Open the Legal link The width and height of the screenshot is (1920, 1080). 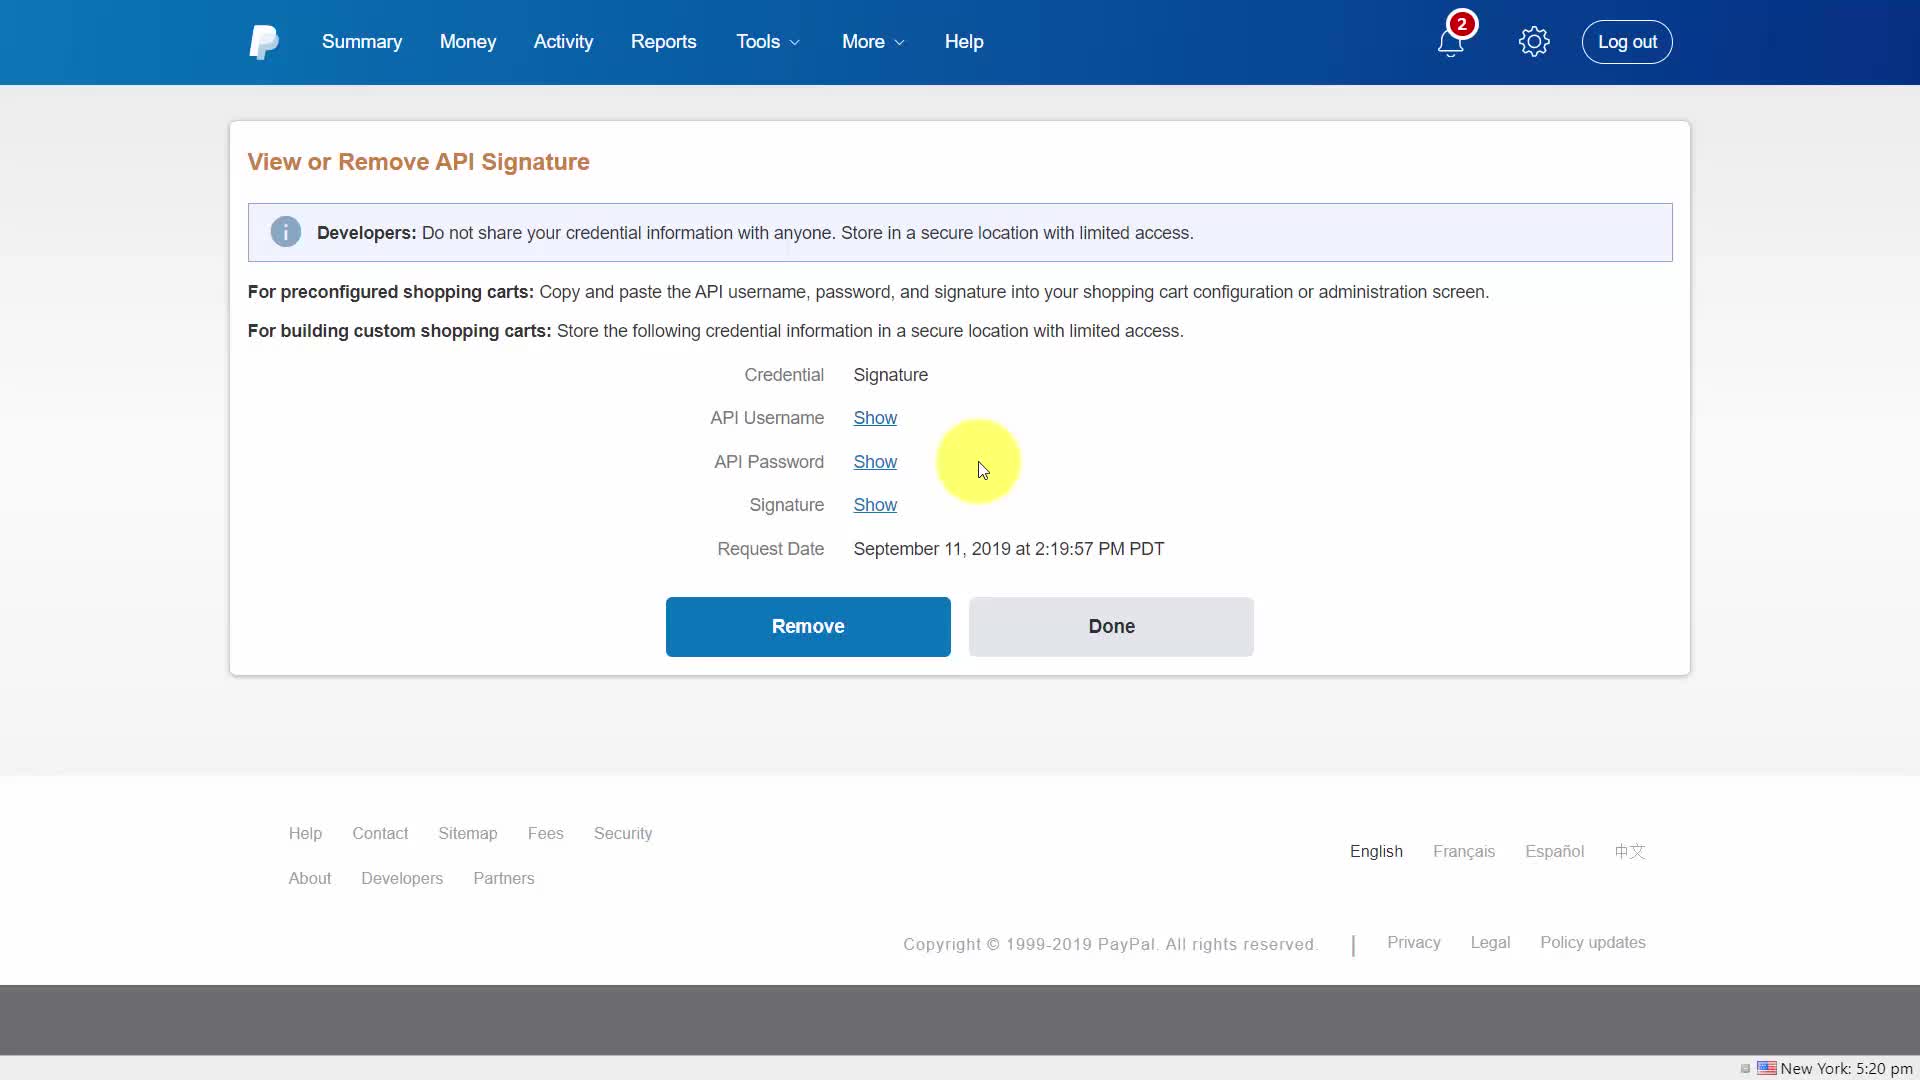point(1490,943)
